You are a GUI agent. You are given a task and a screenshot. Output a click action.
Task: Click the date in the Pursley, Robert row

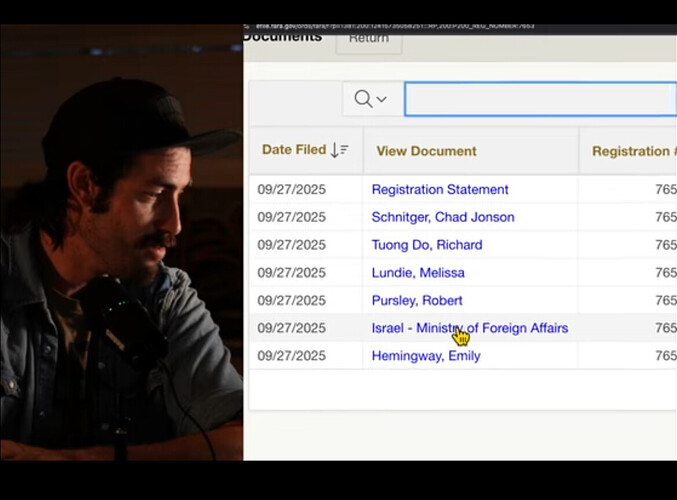pyautogui.click(x=291, y=301)
